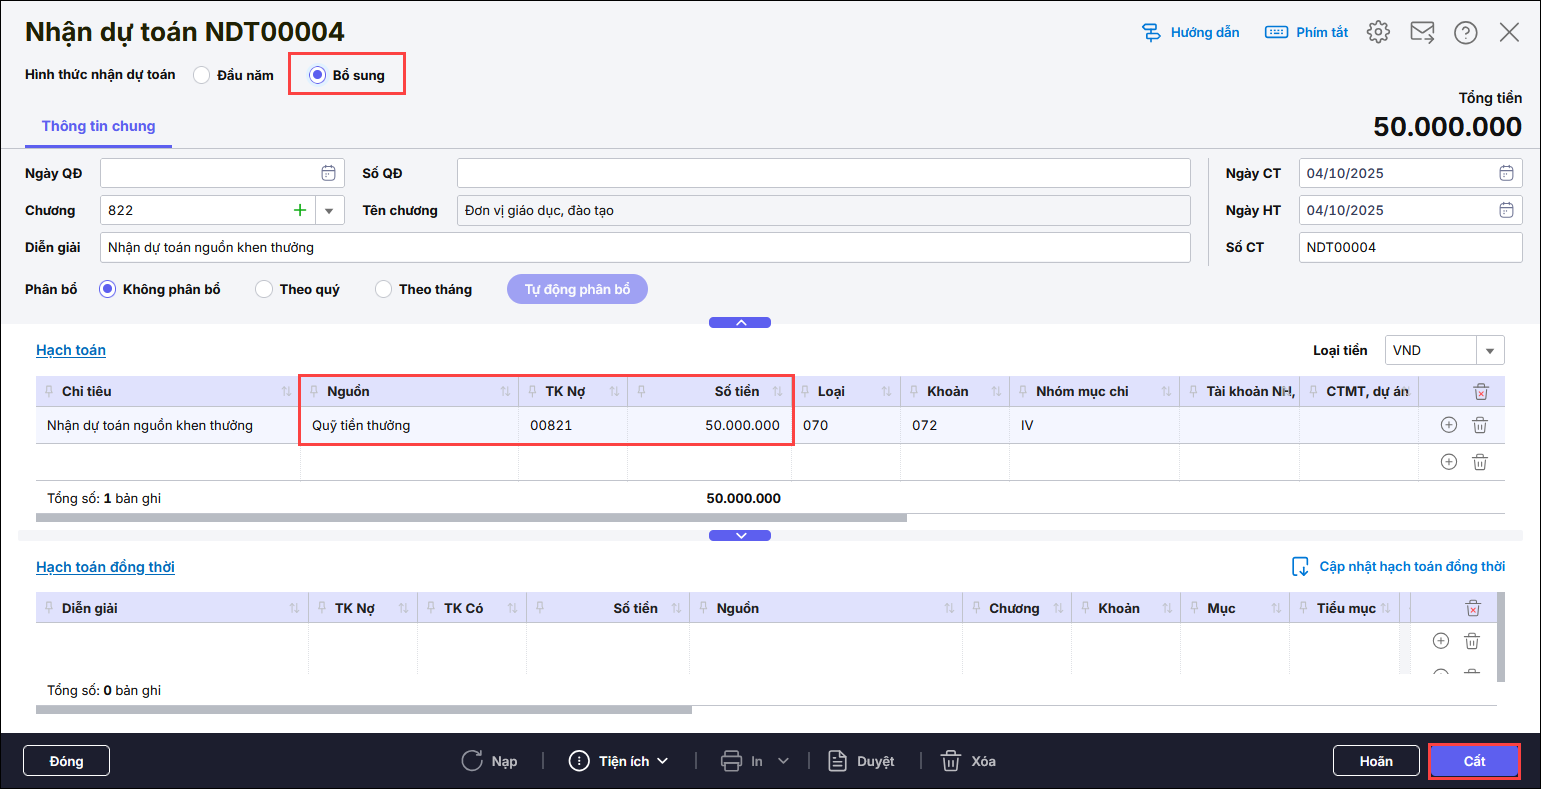Sort by the Nguồn column header
Screen dimensions: 1541x789
pos(505,392)
